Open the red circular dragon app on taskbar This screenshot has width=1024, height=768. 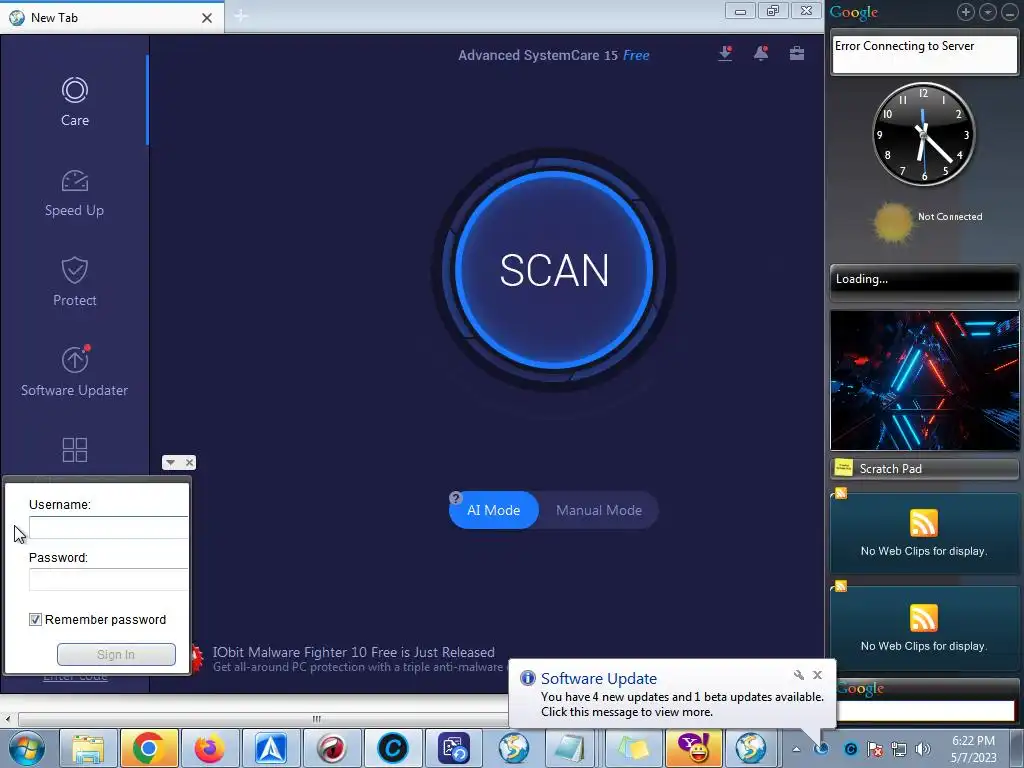coord(332,748)
